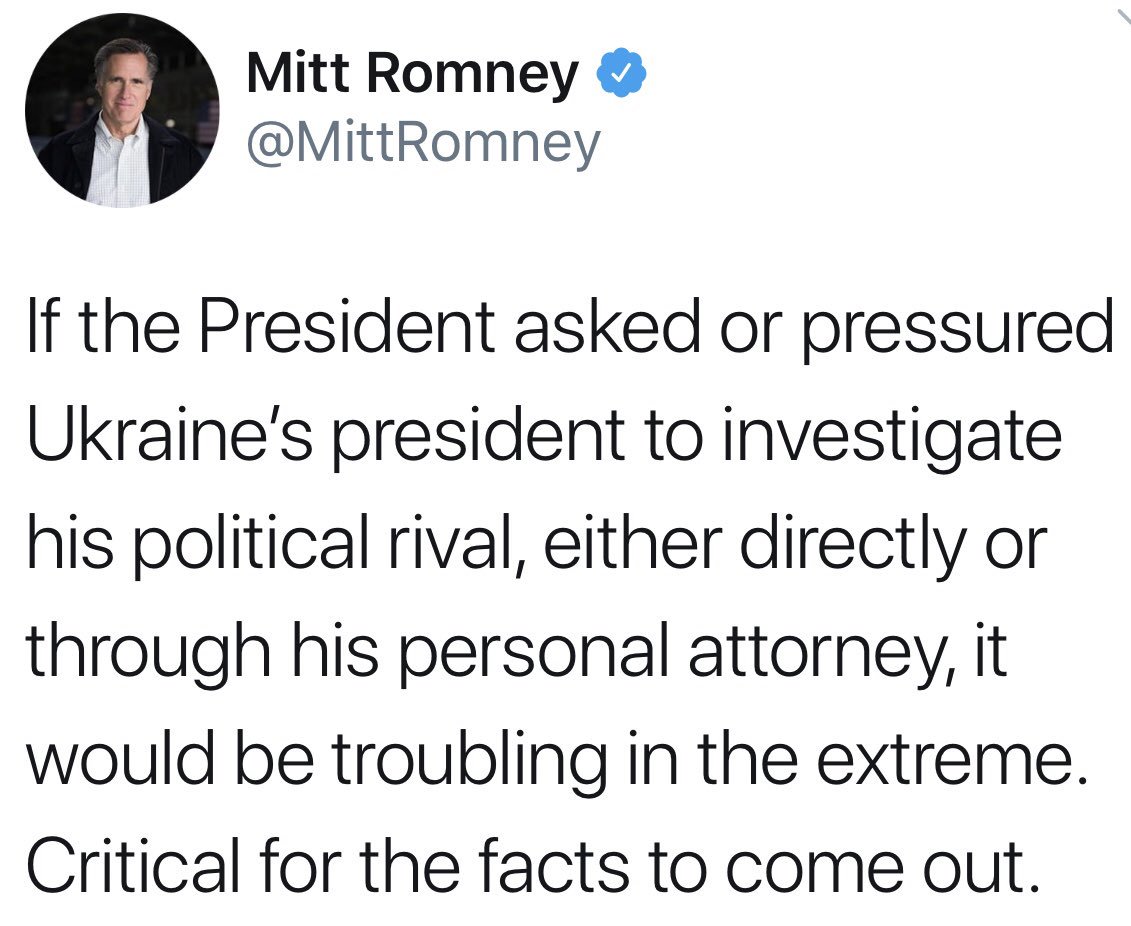Click the word "through" in the tweet
This screenshot has width=1131, height=926.
tap(149, 654)
